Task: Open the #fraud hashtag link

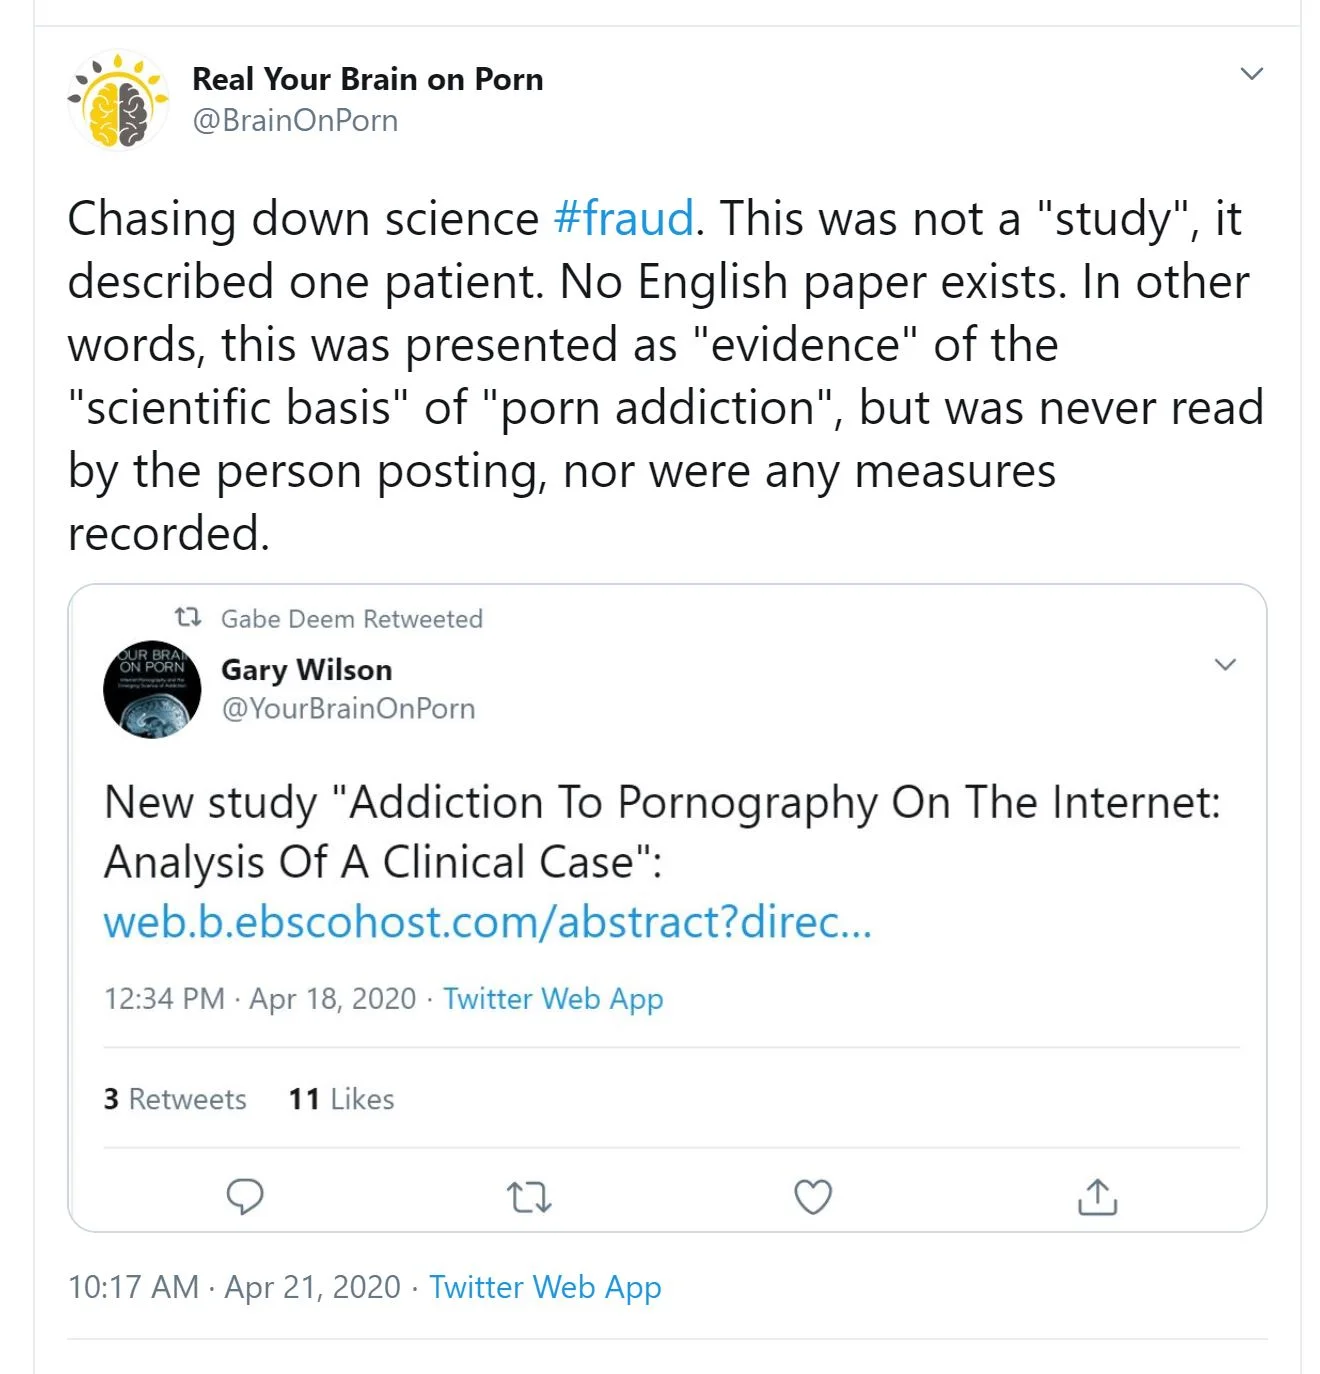Action: coord(623,218)
